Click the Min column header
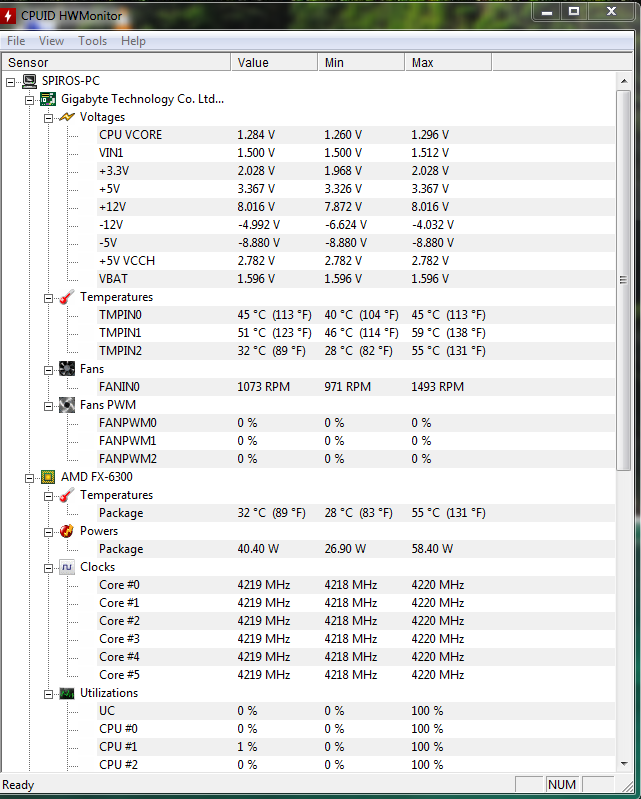Image resolution: width=641 pixels, height=799 pixels. [x=361, y=62]
